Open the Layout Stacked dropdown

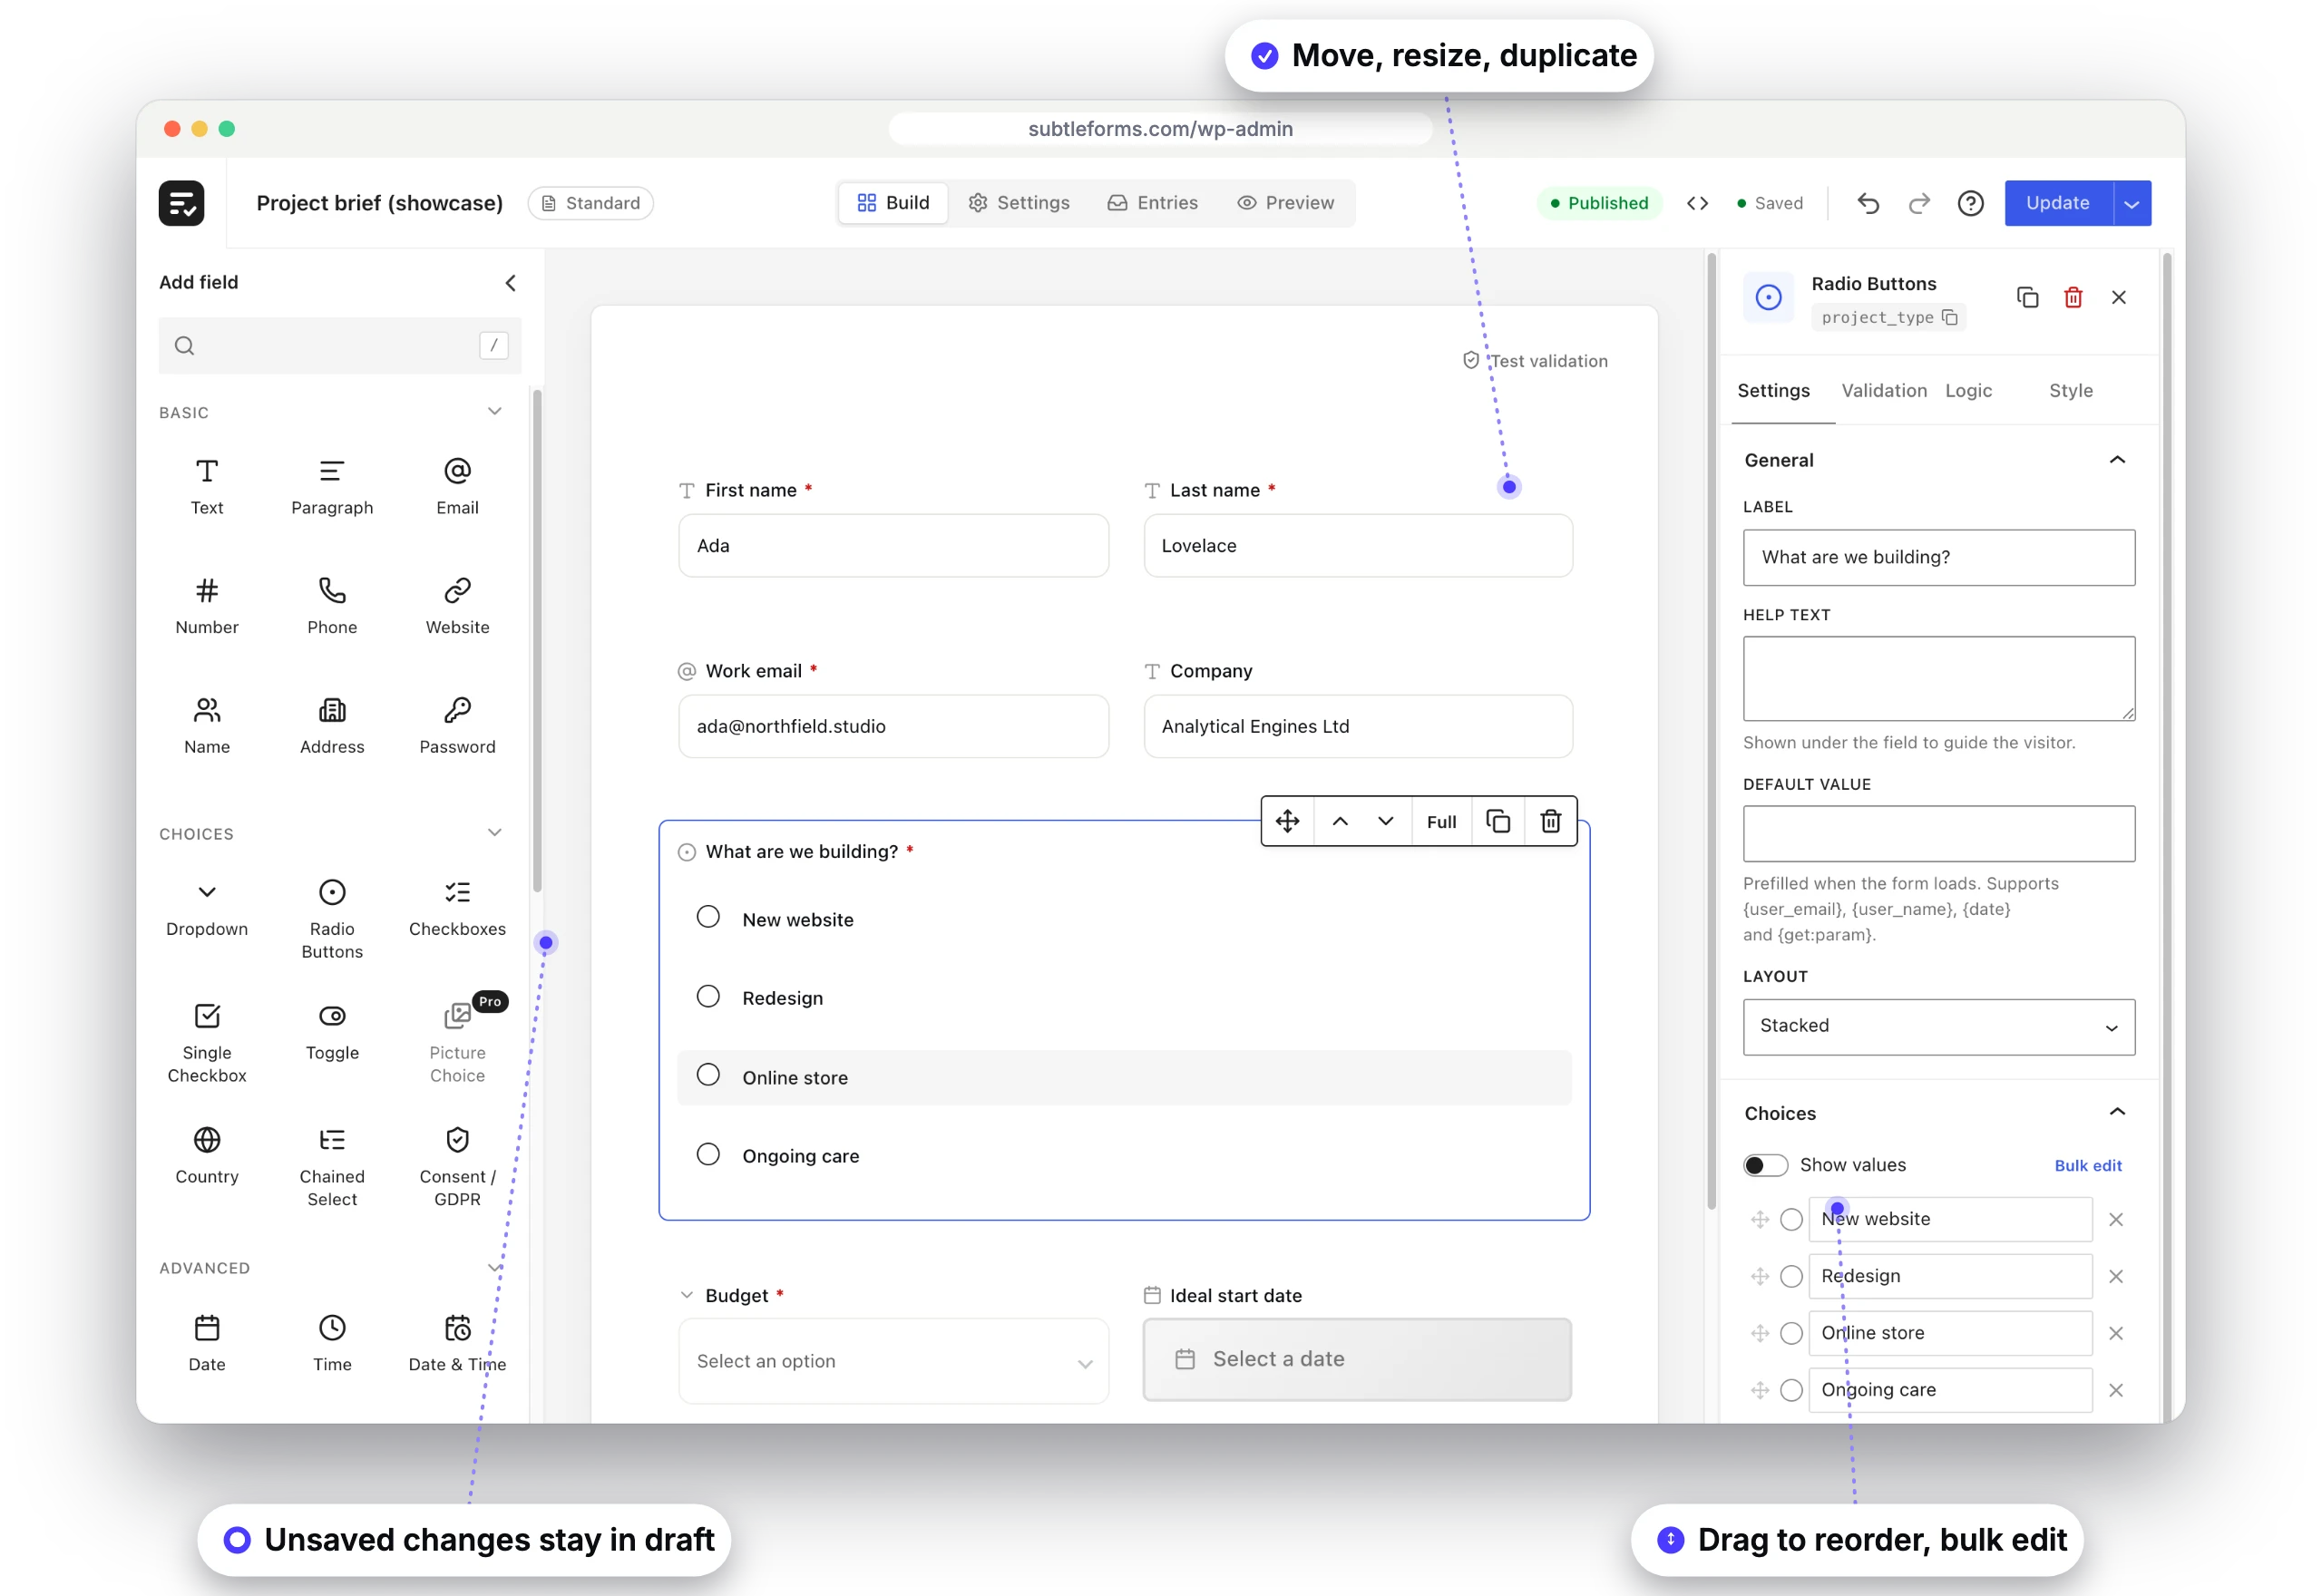[1938, 1027]
